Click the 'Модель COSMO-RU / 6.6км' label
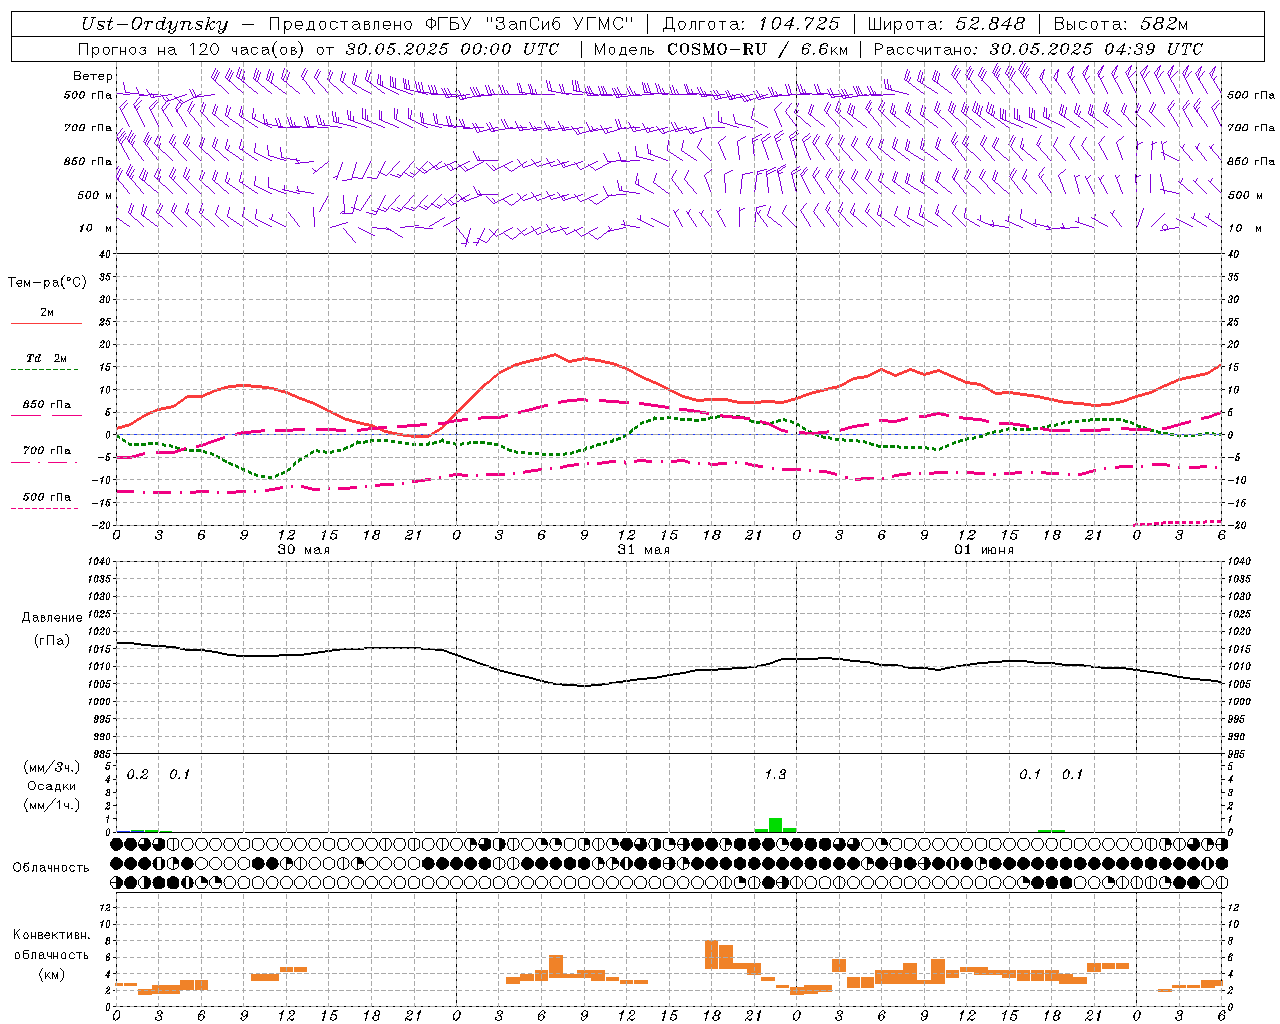1280x1024 pixels. 721,49
